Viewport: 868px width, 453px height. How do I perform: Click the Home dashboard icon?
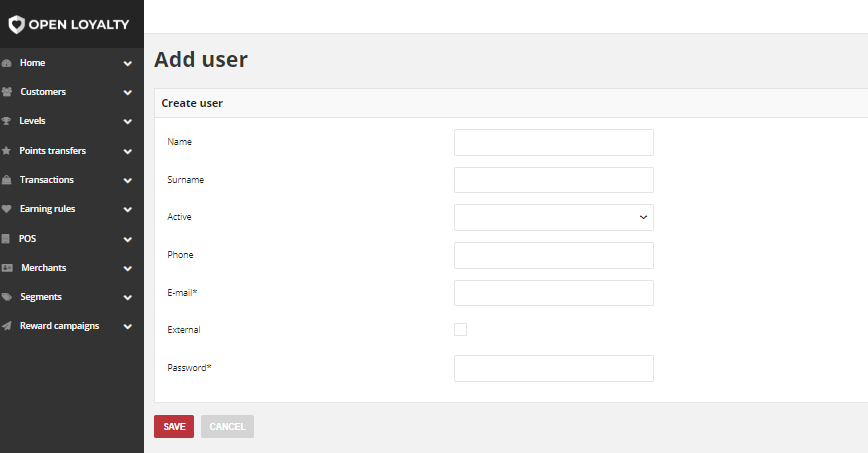point(7,63)
